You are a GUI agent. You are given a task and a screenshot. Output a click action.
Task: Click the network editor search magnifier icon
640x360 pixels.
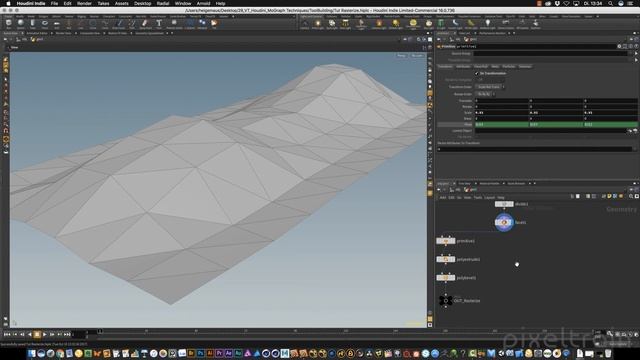(x=631, y=196)
